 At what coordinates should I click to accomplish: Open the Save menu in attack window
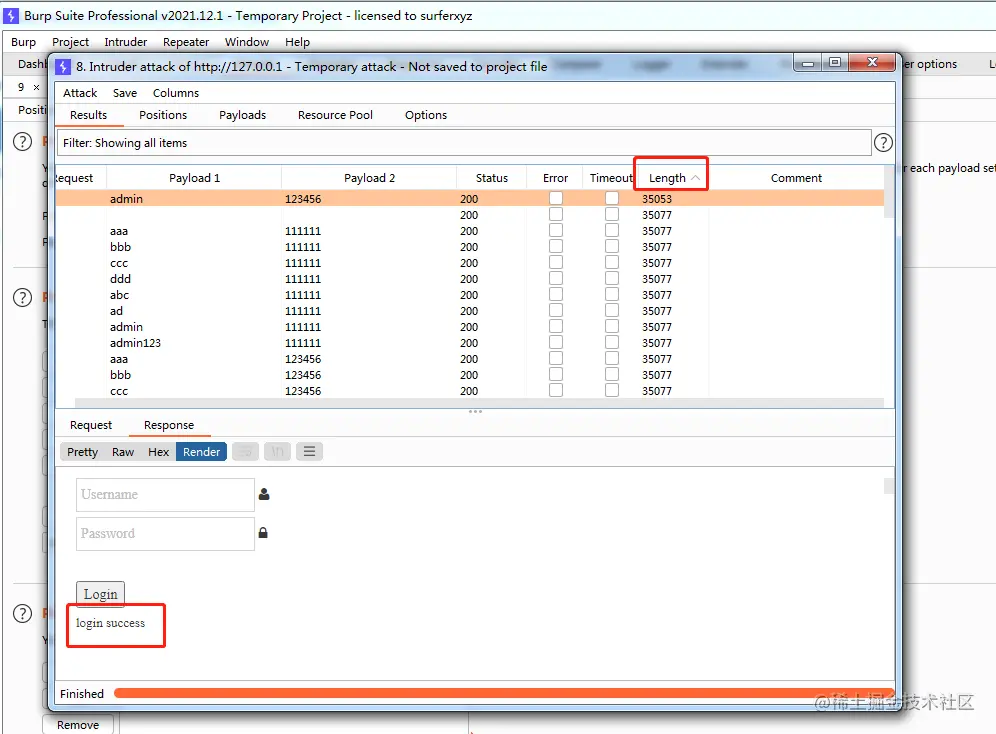124,93
